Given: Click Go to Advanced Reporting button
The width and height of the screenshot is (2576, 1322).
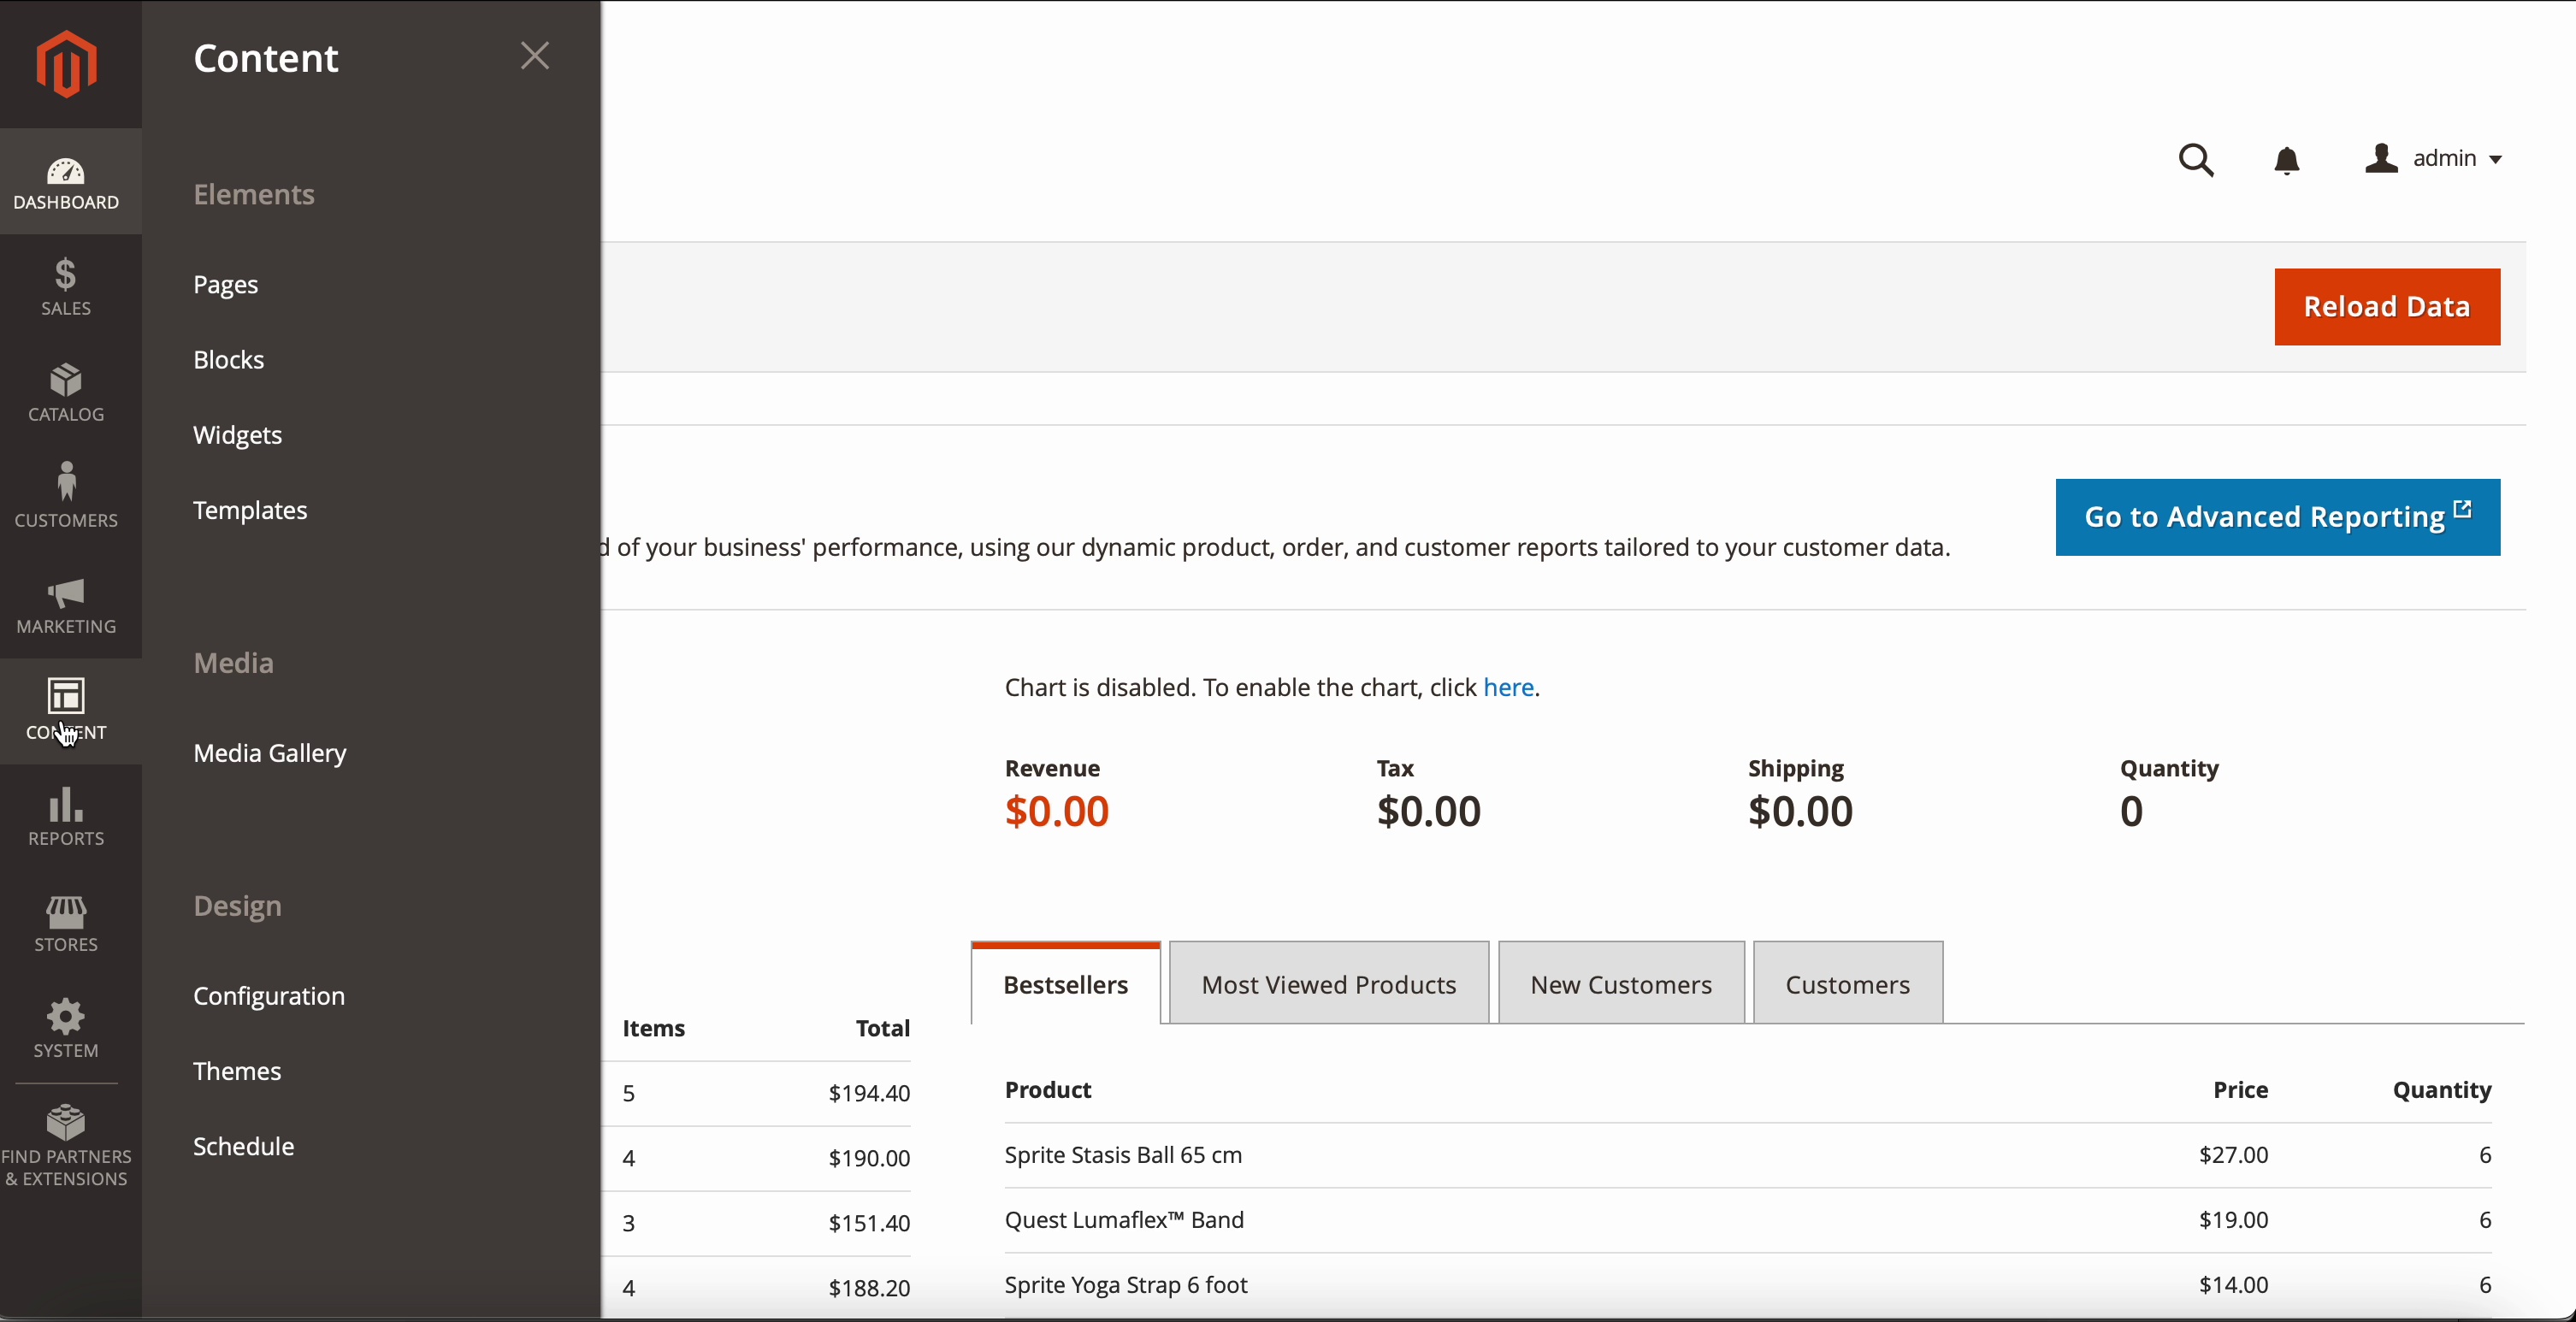Looking at the screenshot, I should [2277, 517].
